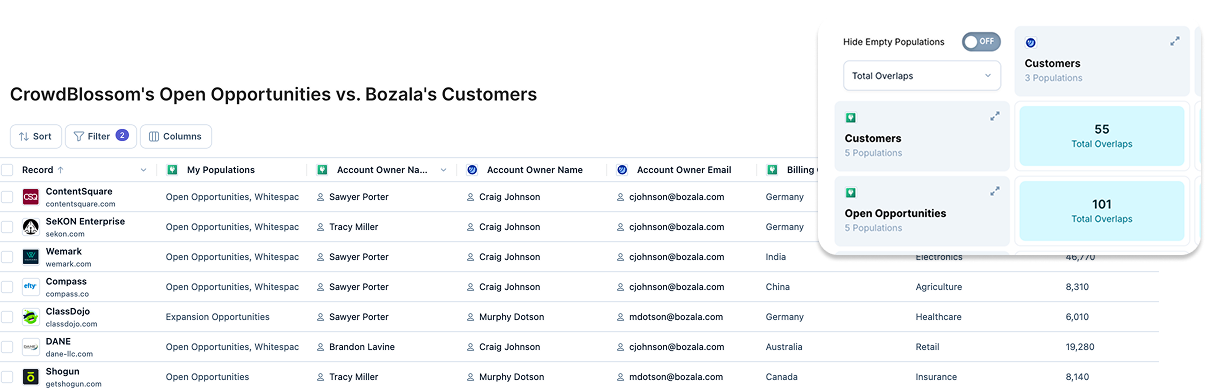Open the Record column header dropdown chevron
The height and width of the screenshot is (389, 1205).
[144, 170]
